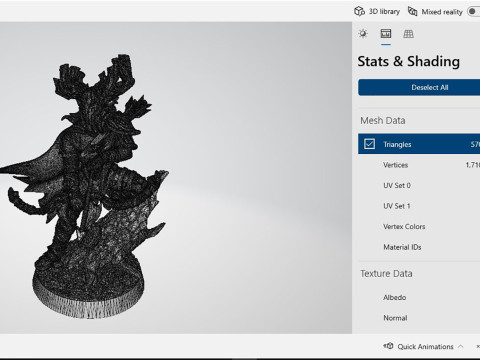The image size is (480, 360).
Task: Switch to Environment & Lighting sun tab
Action: click(x=363, y=34)
